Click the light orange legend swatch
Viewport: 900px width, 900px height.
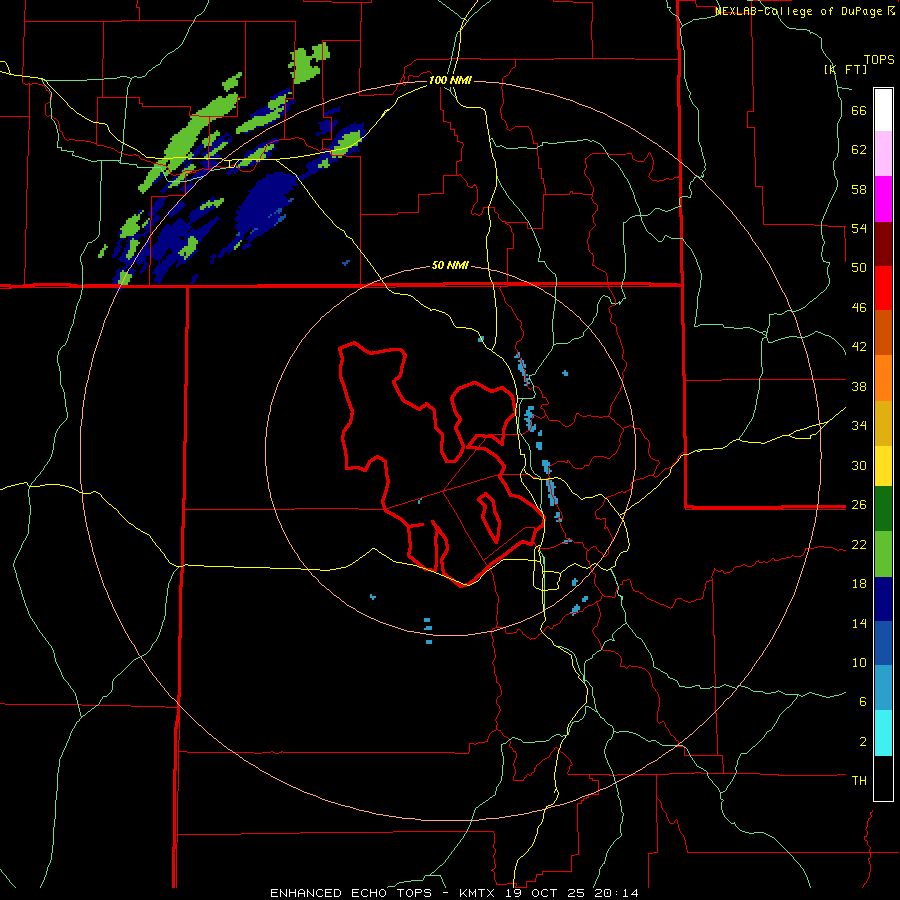click(x=883, y=378)
